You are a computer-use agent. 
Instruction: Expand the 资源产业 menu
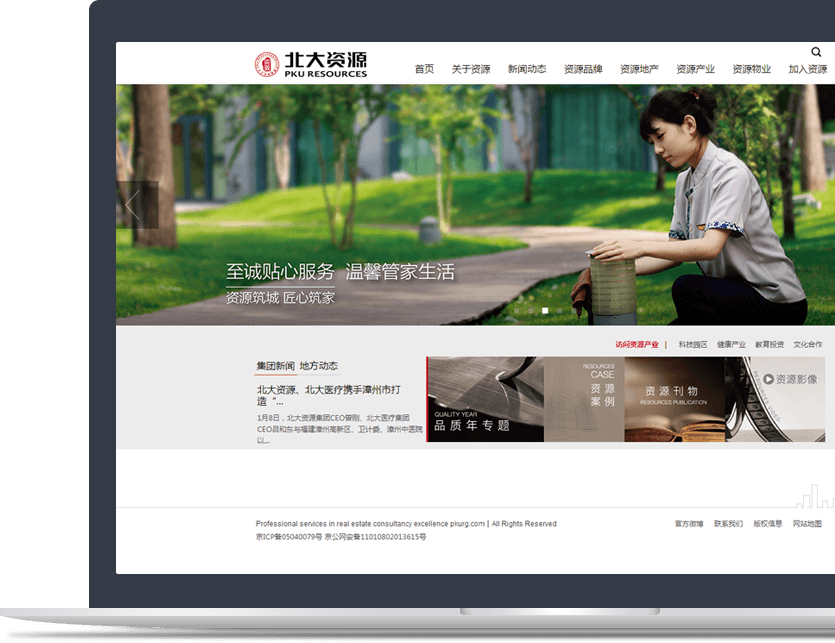click(x=695, y=69)
